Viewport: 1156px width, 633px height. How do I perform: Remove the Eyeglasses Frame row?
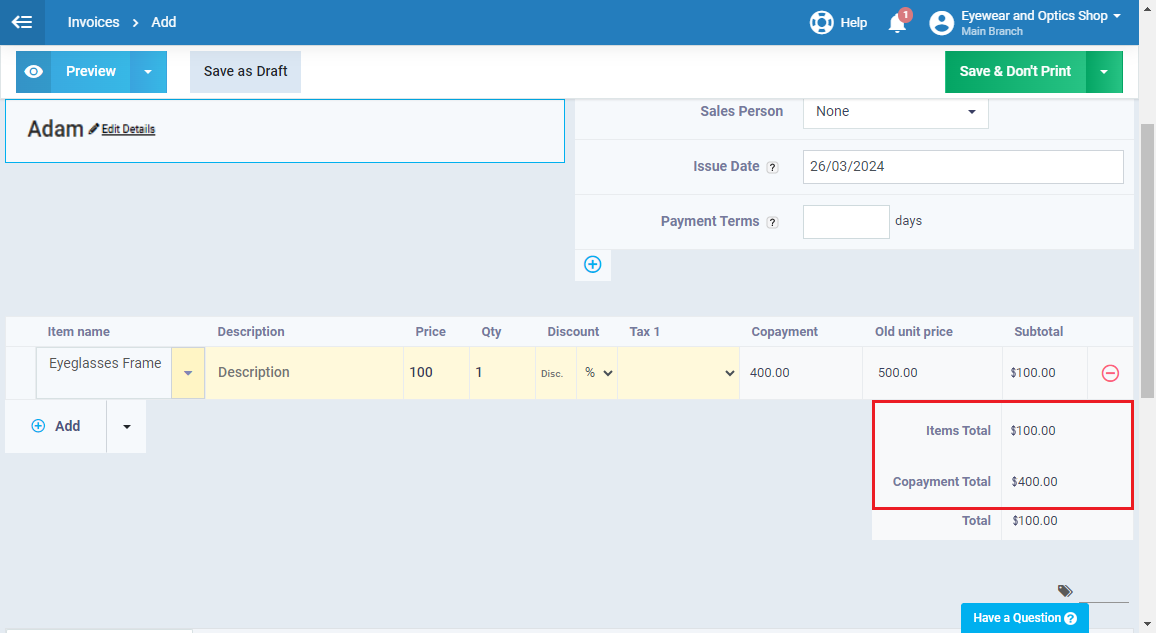(1110, 373)
